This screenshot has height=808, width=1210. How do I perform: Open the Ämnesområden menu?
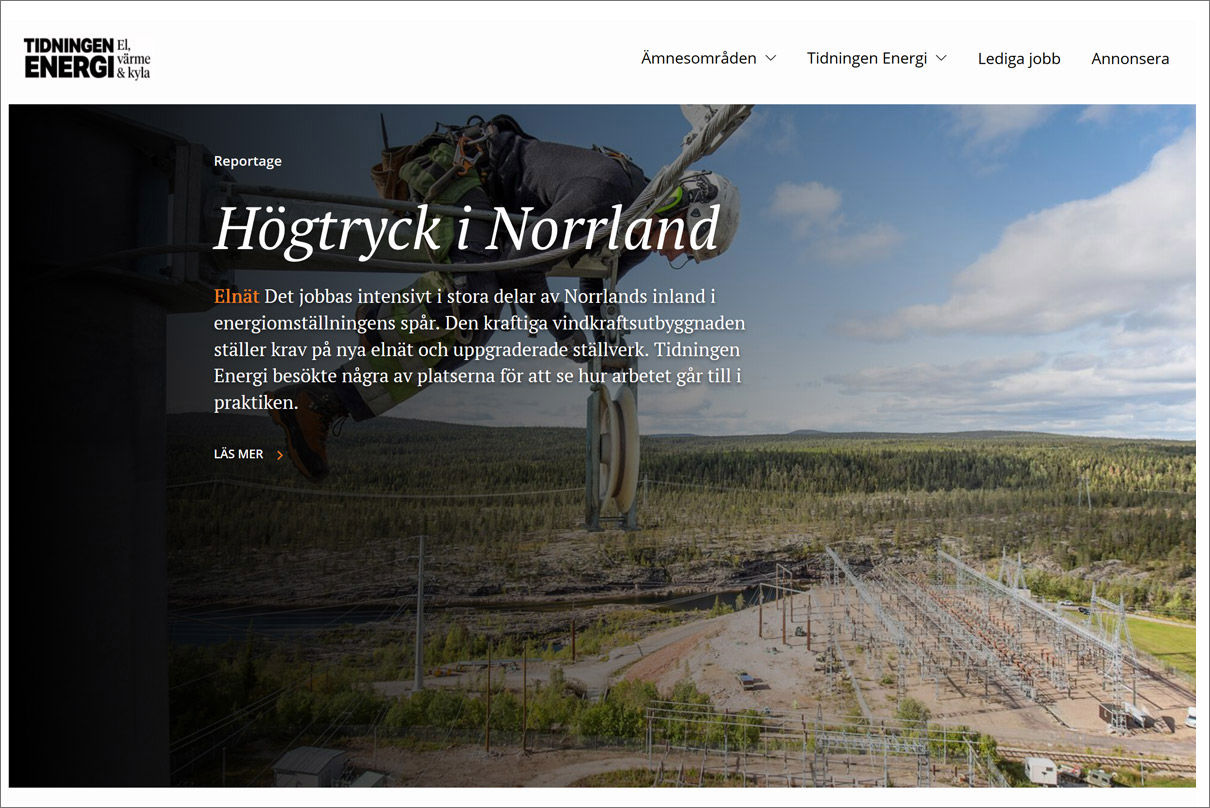click(699, 58)
